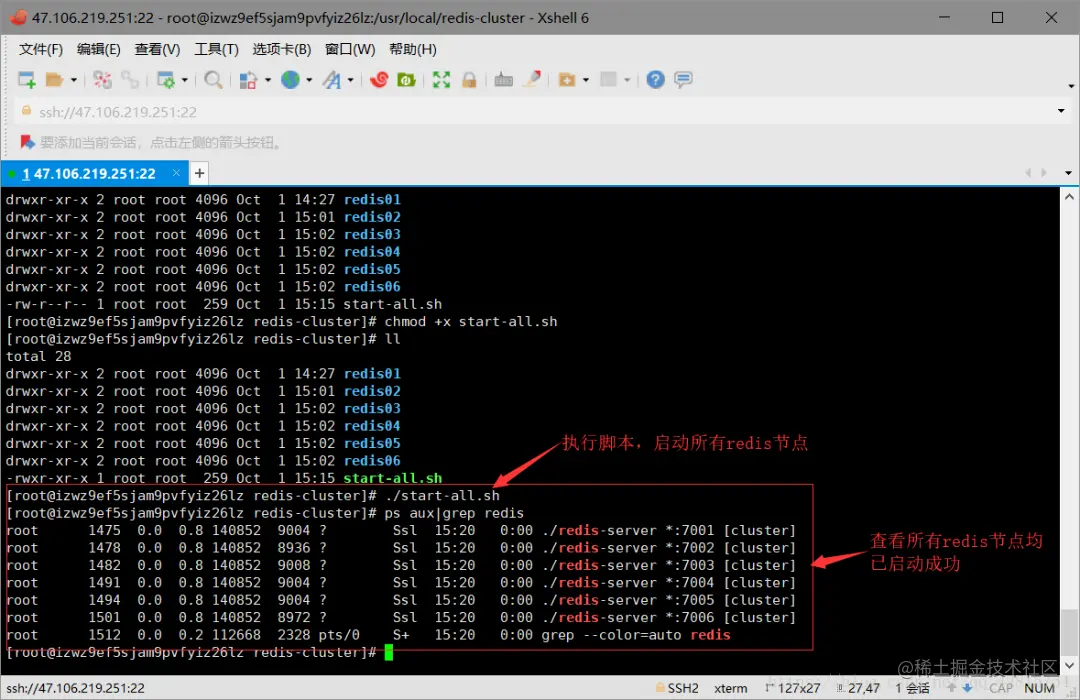This screenshot has width=1080, height=700.
Task: Add a new tab with plus button
Action: point(199,173)
